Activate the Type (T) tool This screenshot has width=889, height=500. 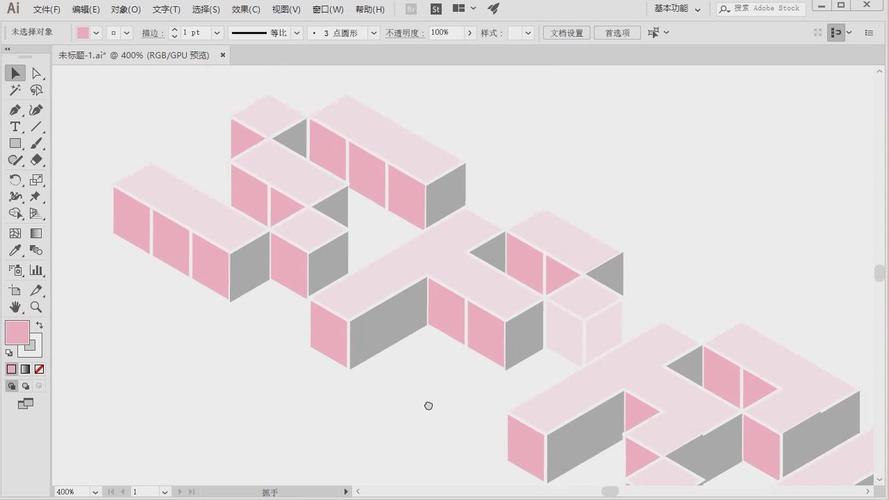[15, 126]
